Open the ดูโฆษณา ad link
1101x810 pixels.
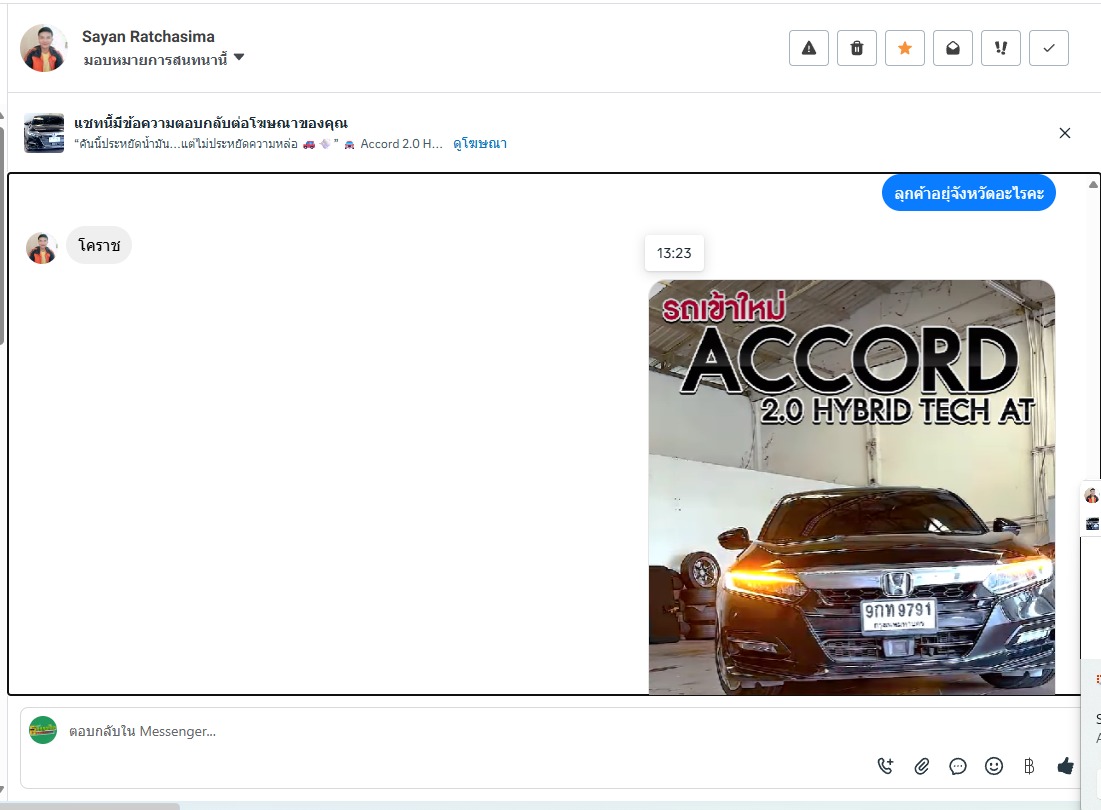tap(480, 144)
